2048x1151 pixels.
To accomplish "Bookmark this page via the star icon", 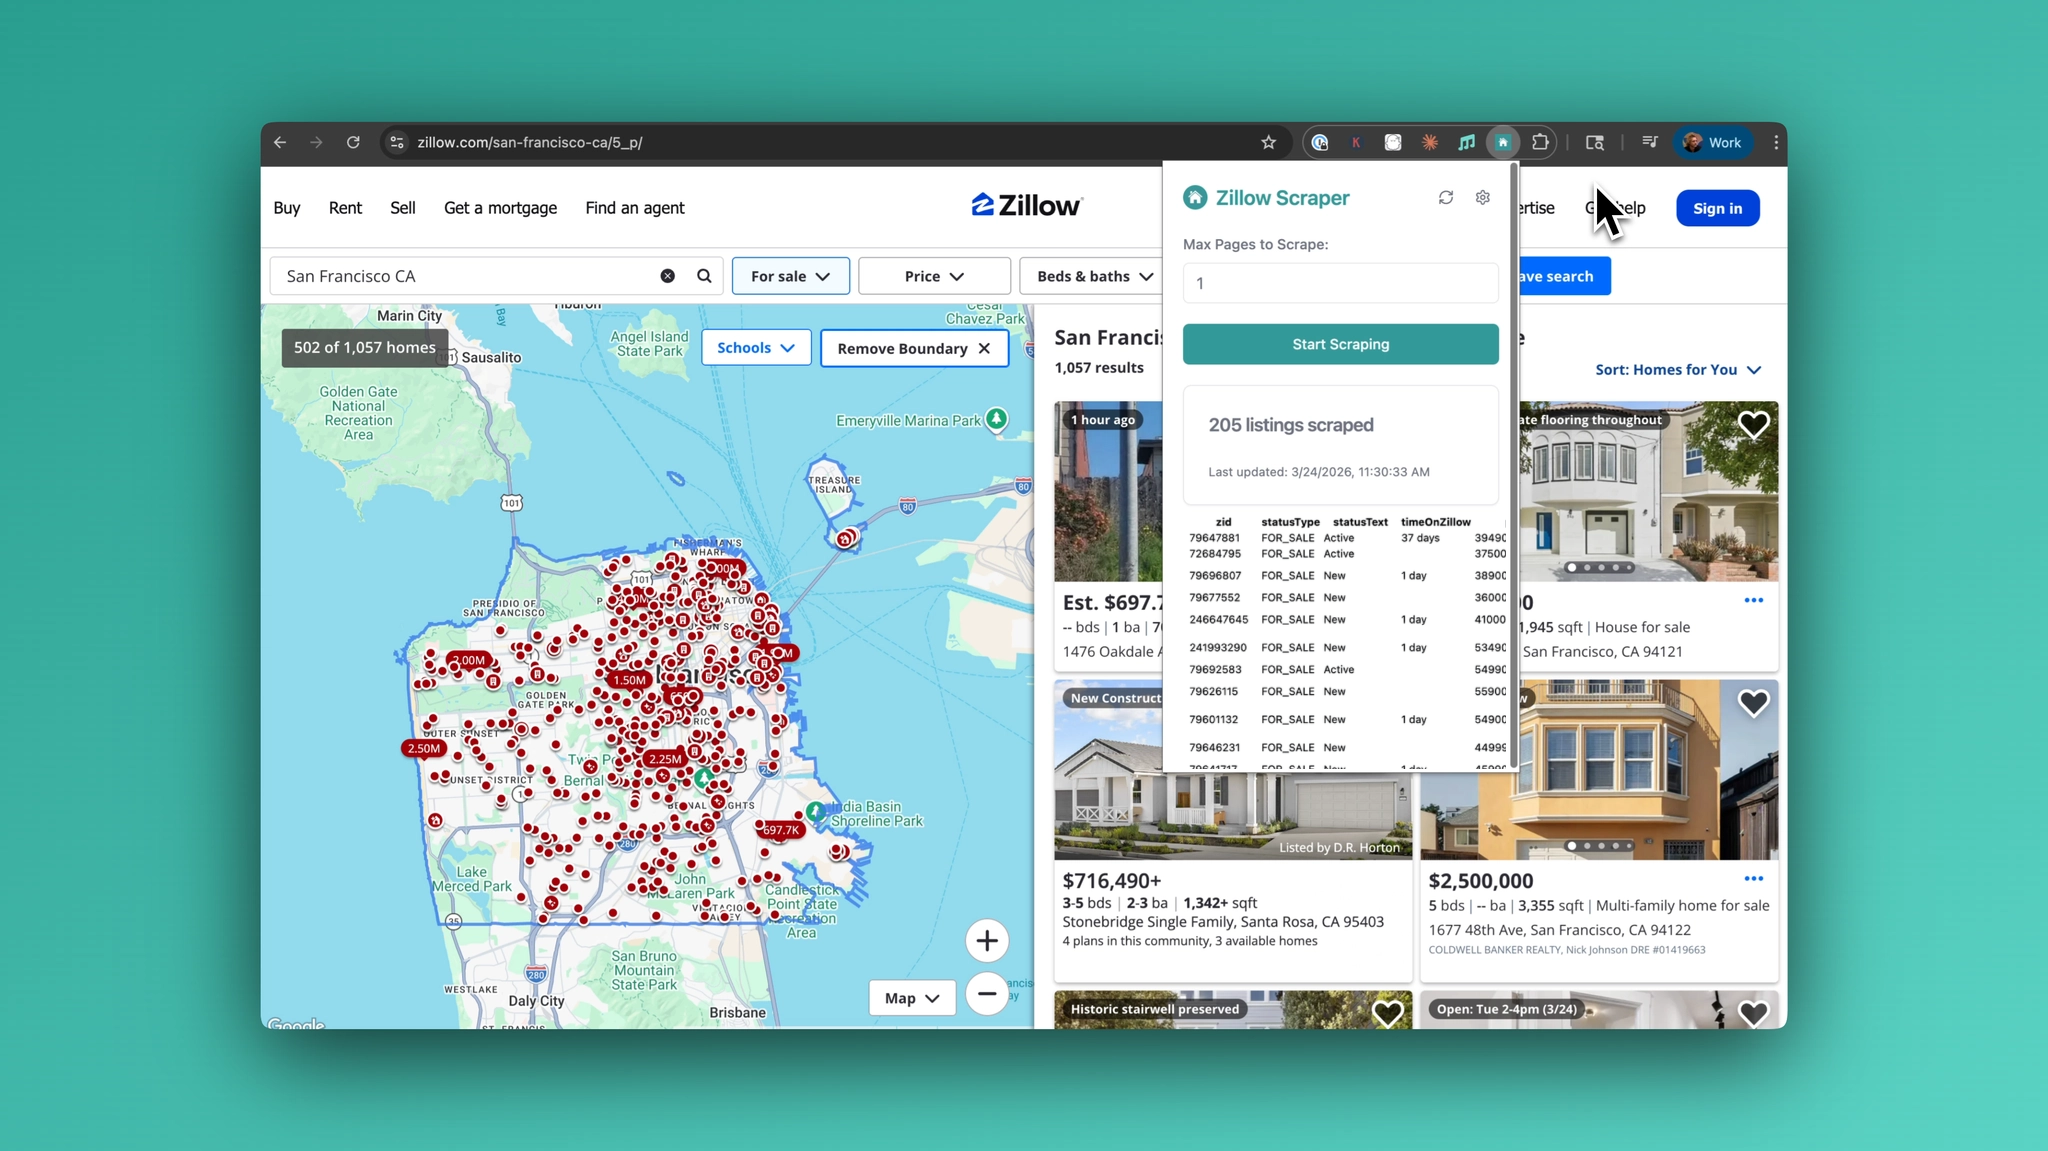I will coord(1267,142).
